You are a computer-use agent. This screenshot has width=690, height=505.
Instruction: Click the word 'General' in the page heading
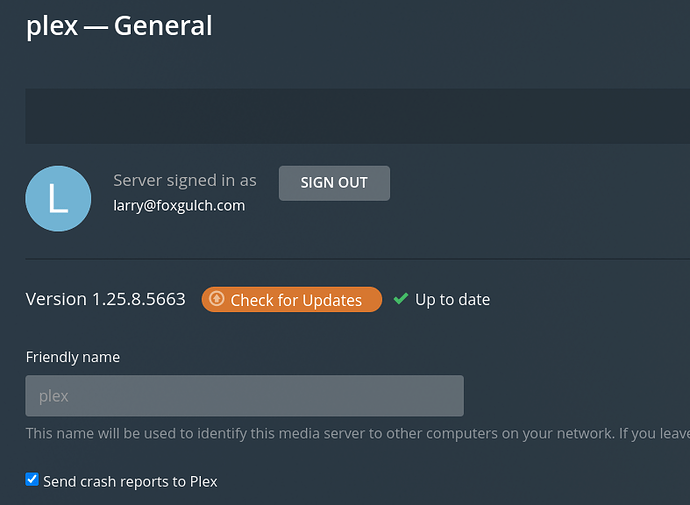163,26
